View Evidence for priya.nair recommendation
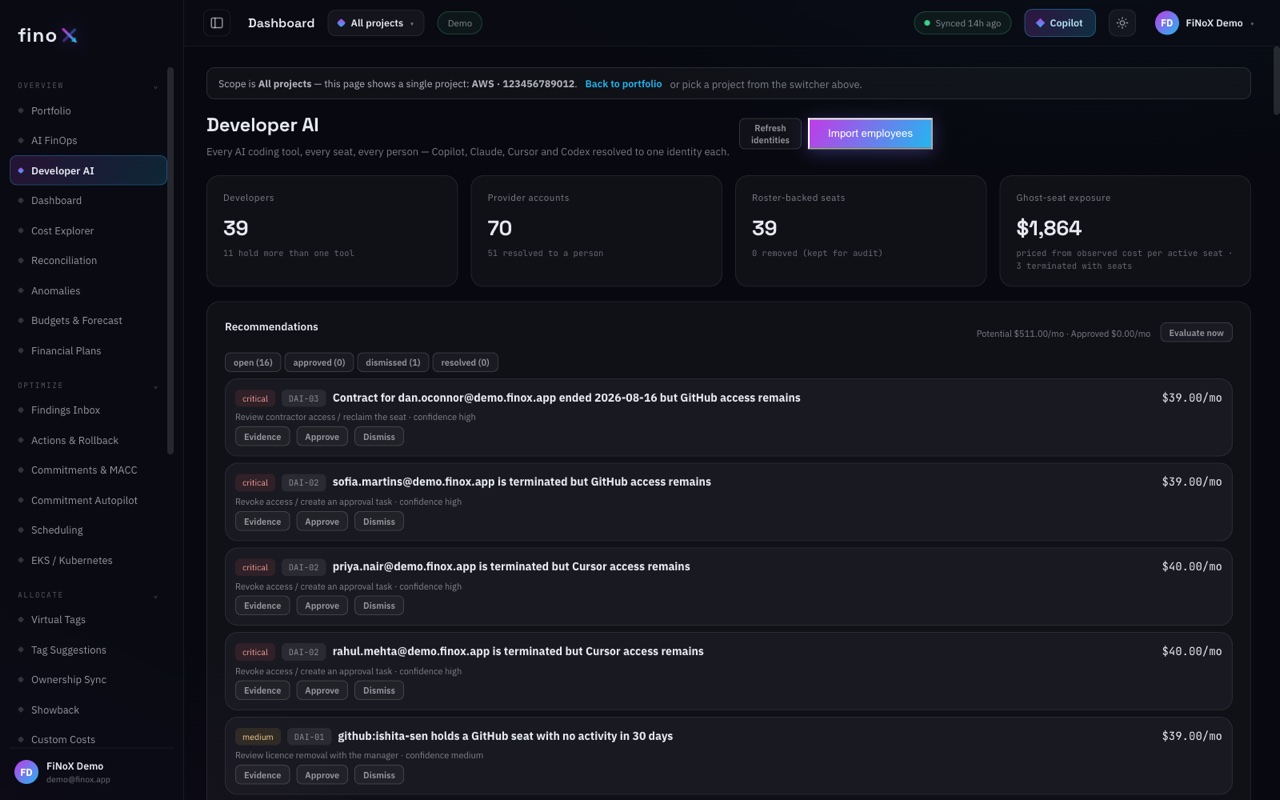The image size is (1280, 800). tap(262, 606)
